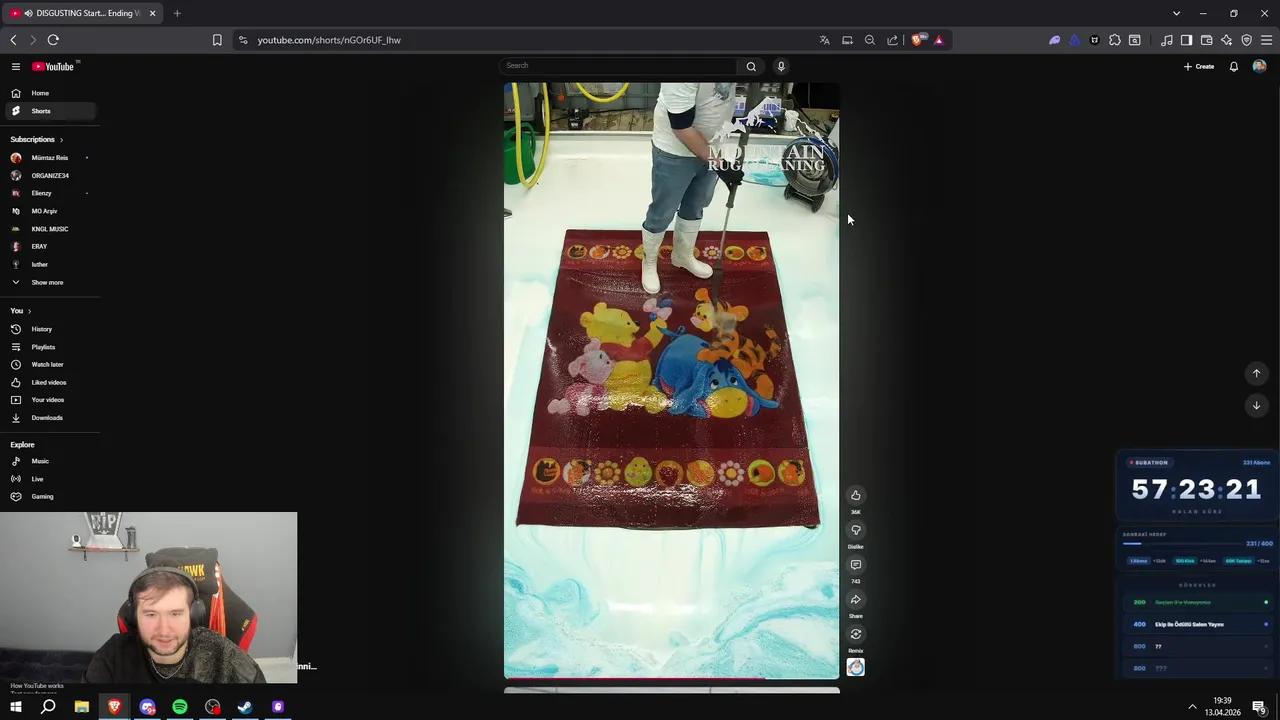Open the browser Extensions puzzle icon
Viewport: 1280px width, 720px height.
click(x=1115, y=40)
